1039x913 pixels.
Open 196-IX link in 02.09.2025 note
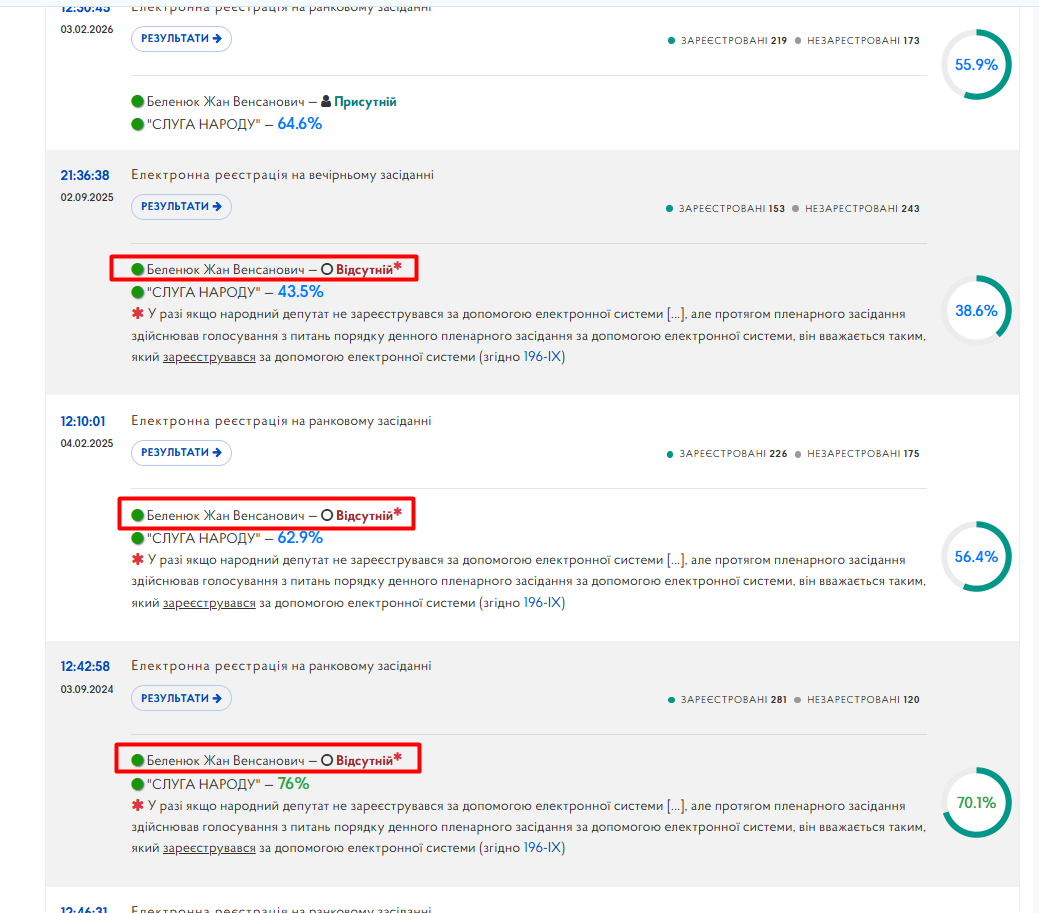pyautogui.click(x=542, y=357)
